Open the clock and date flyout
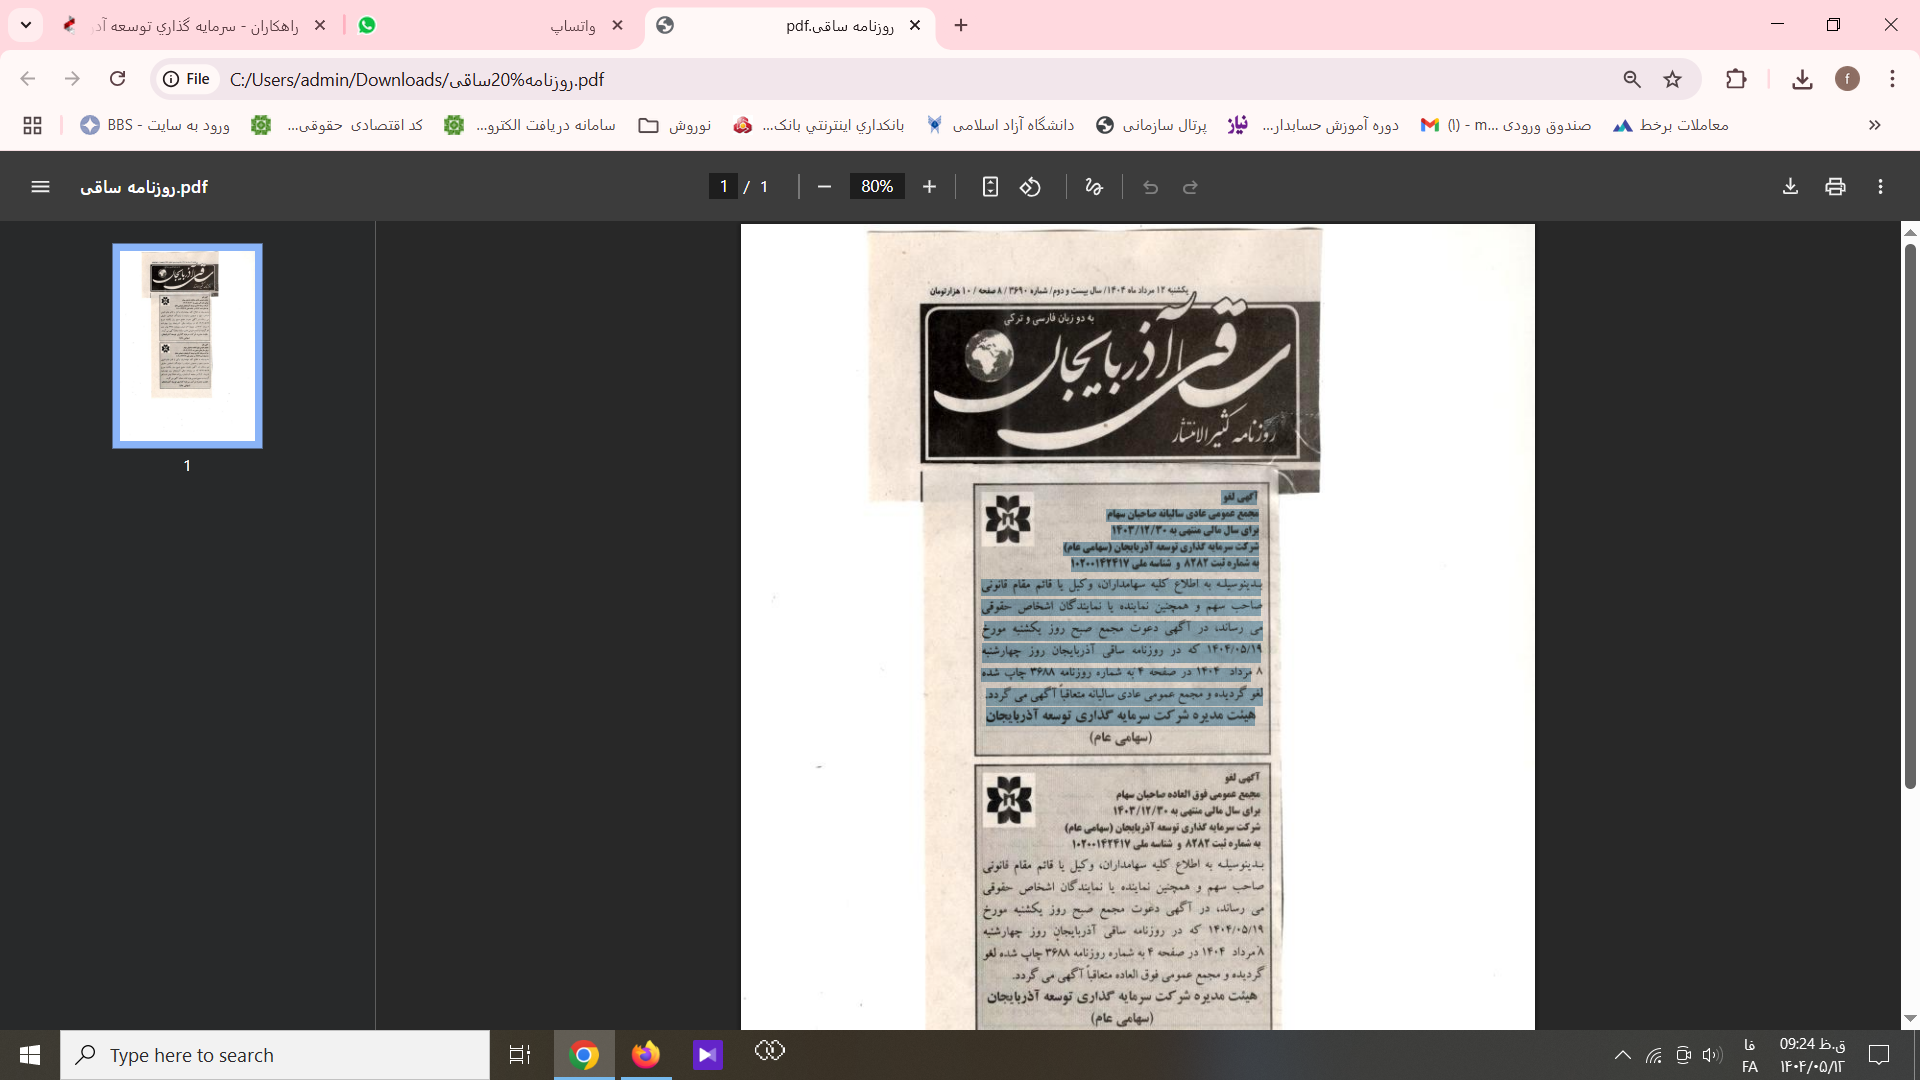Screen dimensions: 1920x1080 pyautogui.click(x=1812, y=1055)
